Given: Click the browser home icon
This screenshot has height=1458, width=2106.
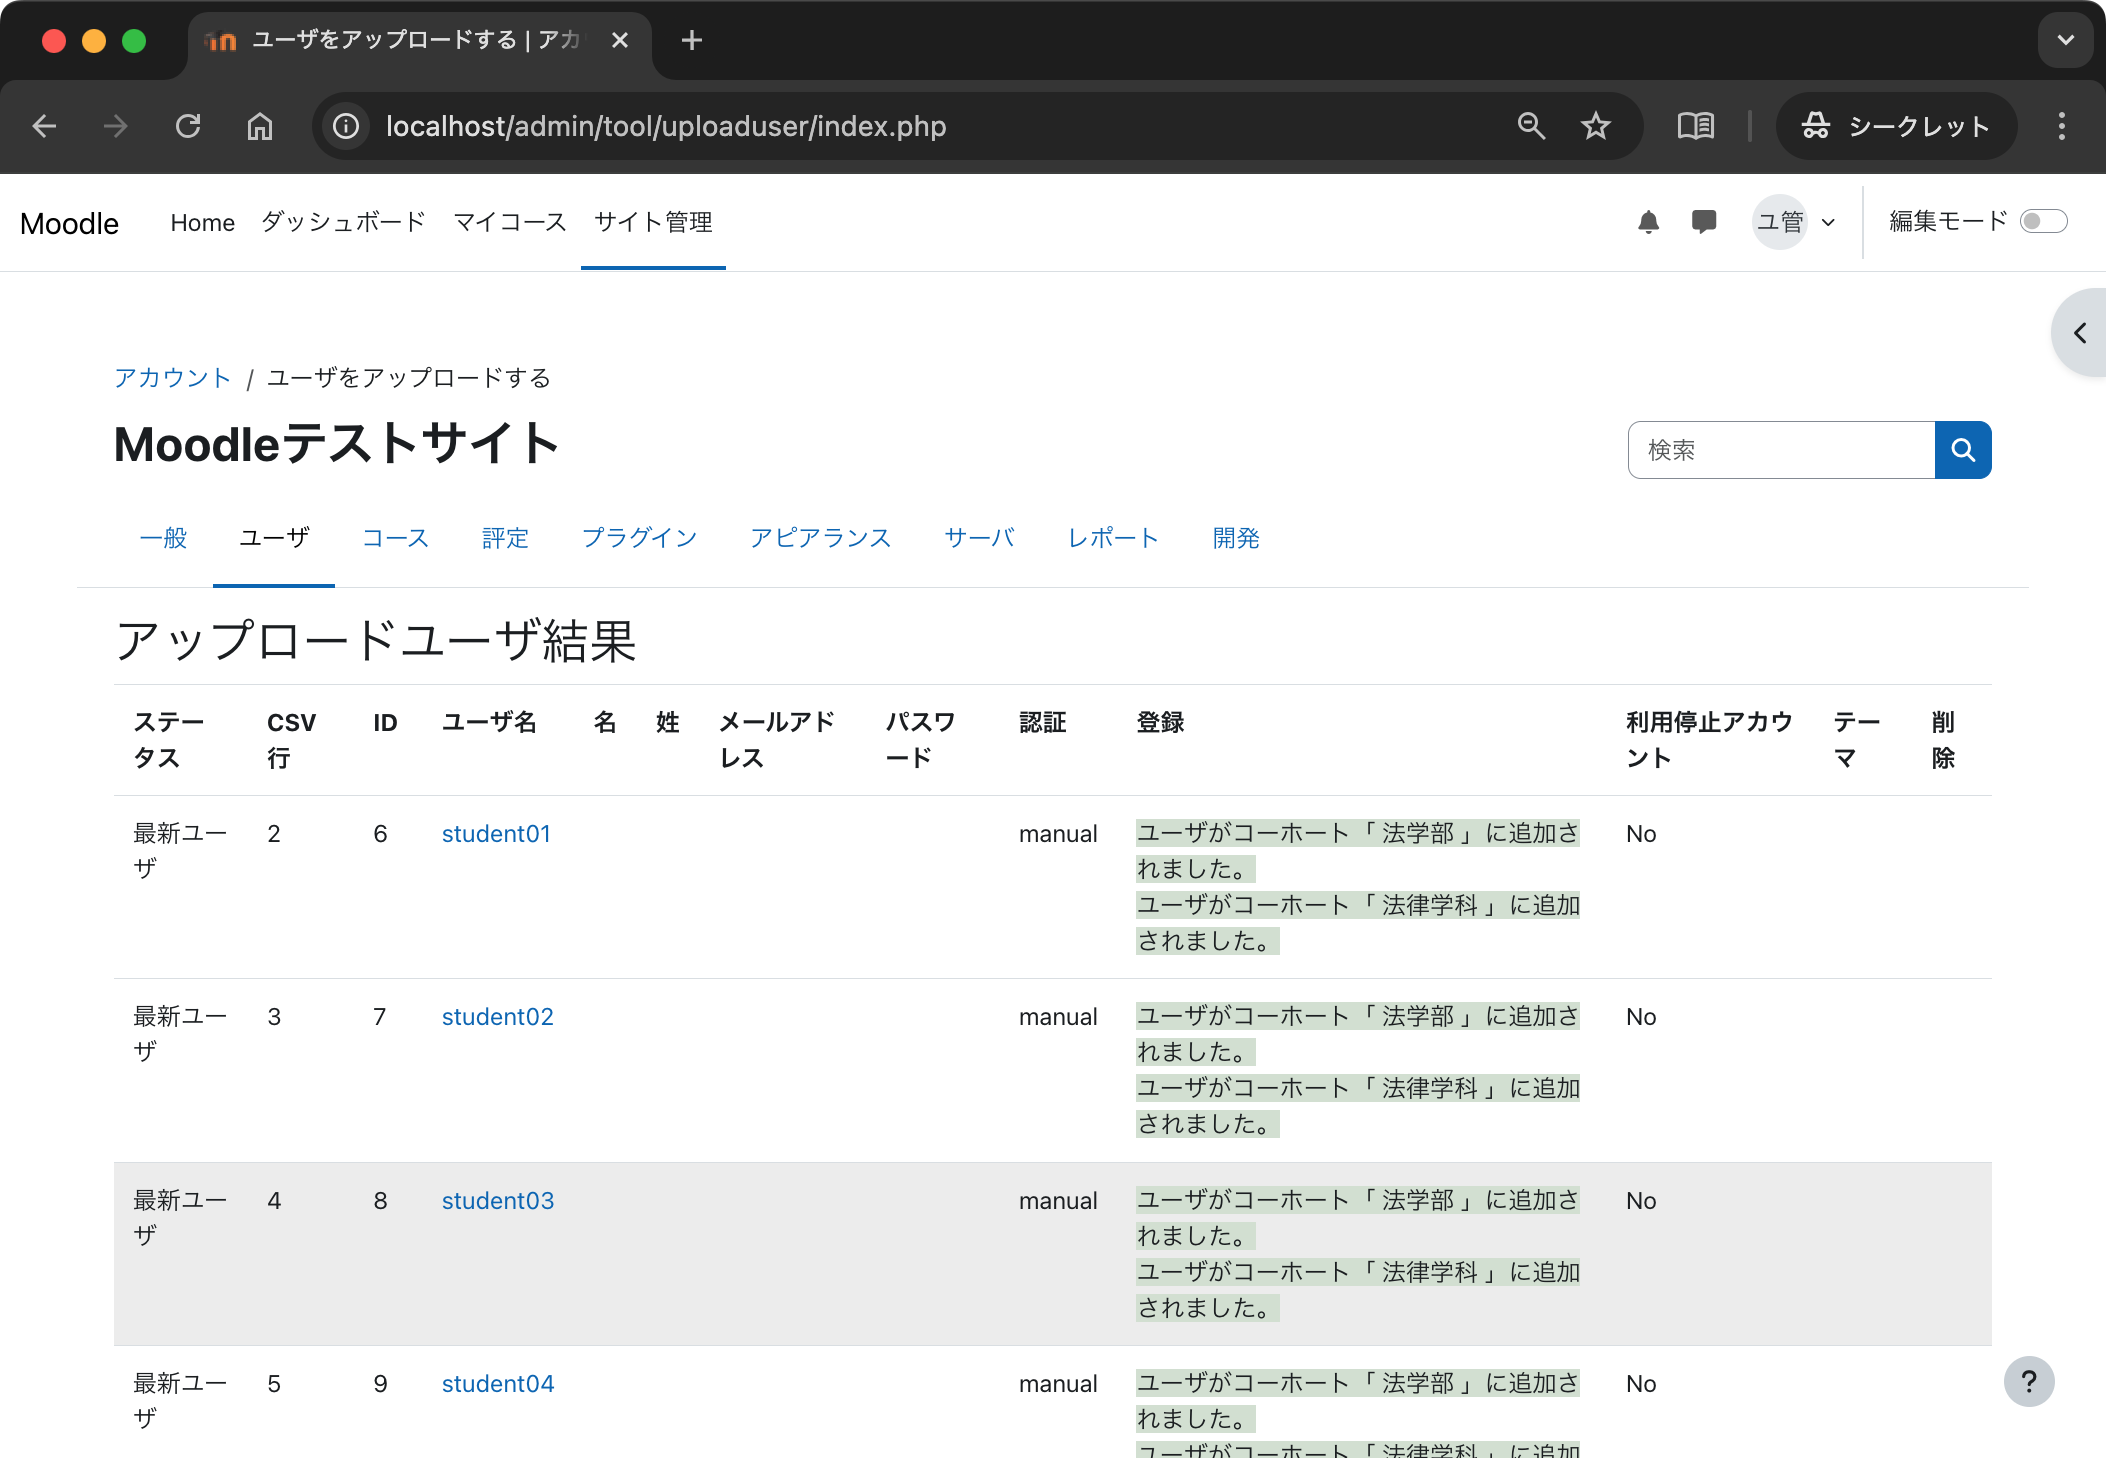Looking at the screenshot, I should click(260, 126).
